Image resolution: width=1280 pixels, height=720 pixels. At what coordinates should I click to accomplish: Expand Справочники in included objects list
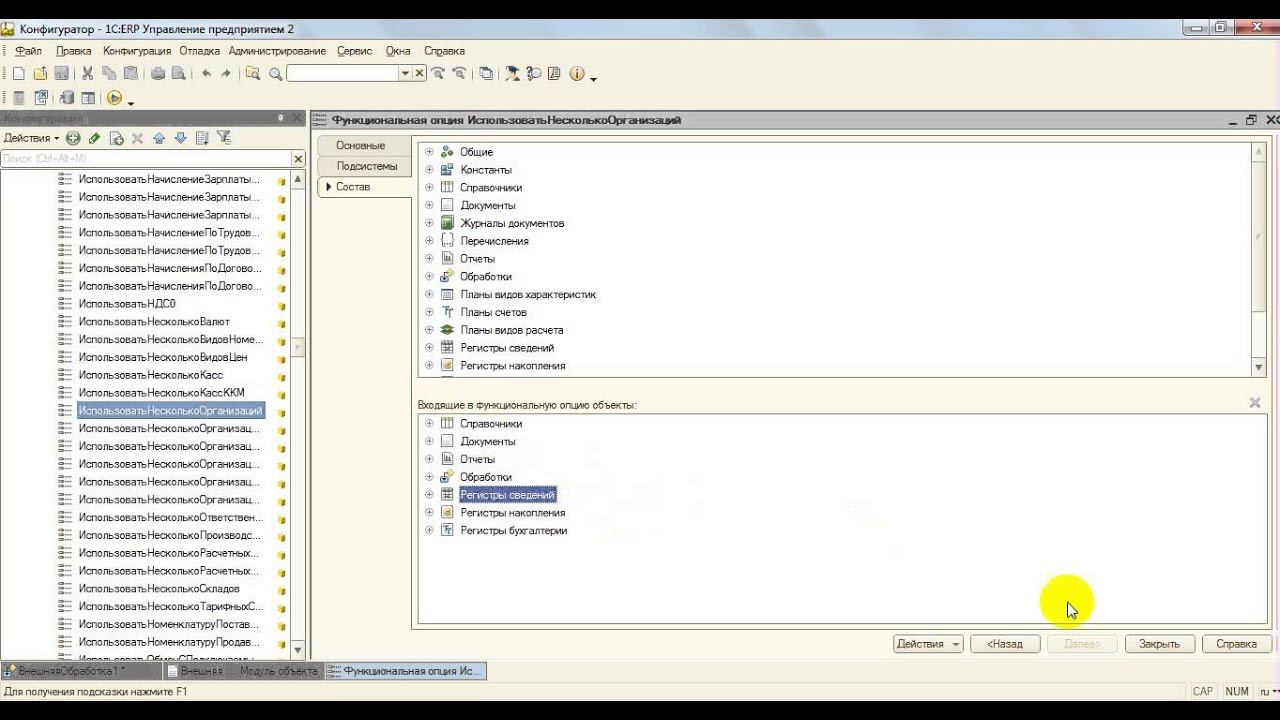429,423
